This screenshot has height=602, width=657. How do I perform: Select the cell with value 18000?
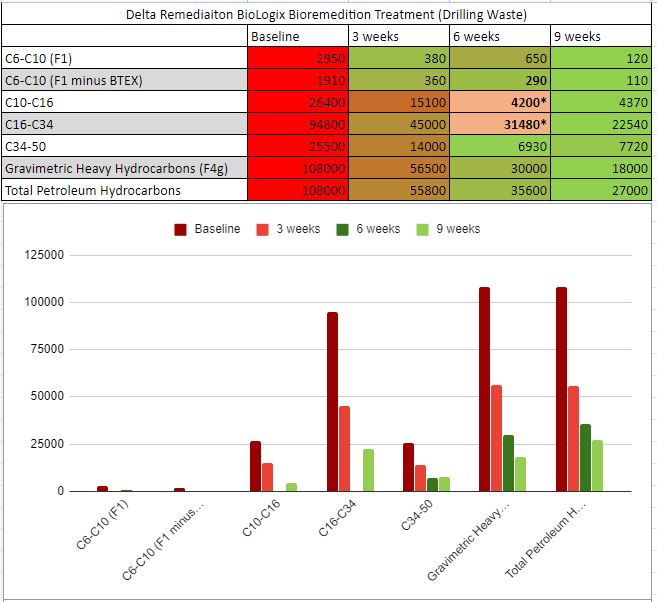coord(601,168)
